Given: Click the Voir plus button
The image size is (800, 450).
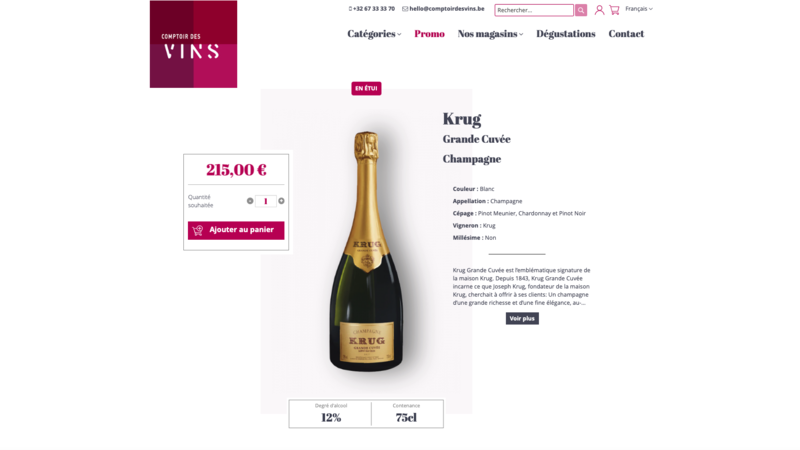Looking at the screenshot, I should (x=522, y=318).
